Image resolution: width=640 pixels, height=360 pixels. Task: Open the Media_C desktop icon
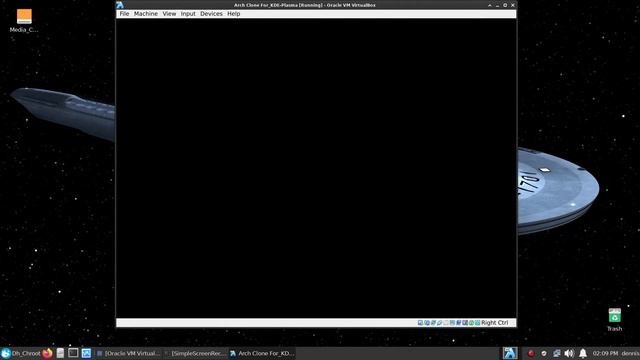click(24, 21)
